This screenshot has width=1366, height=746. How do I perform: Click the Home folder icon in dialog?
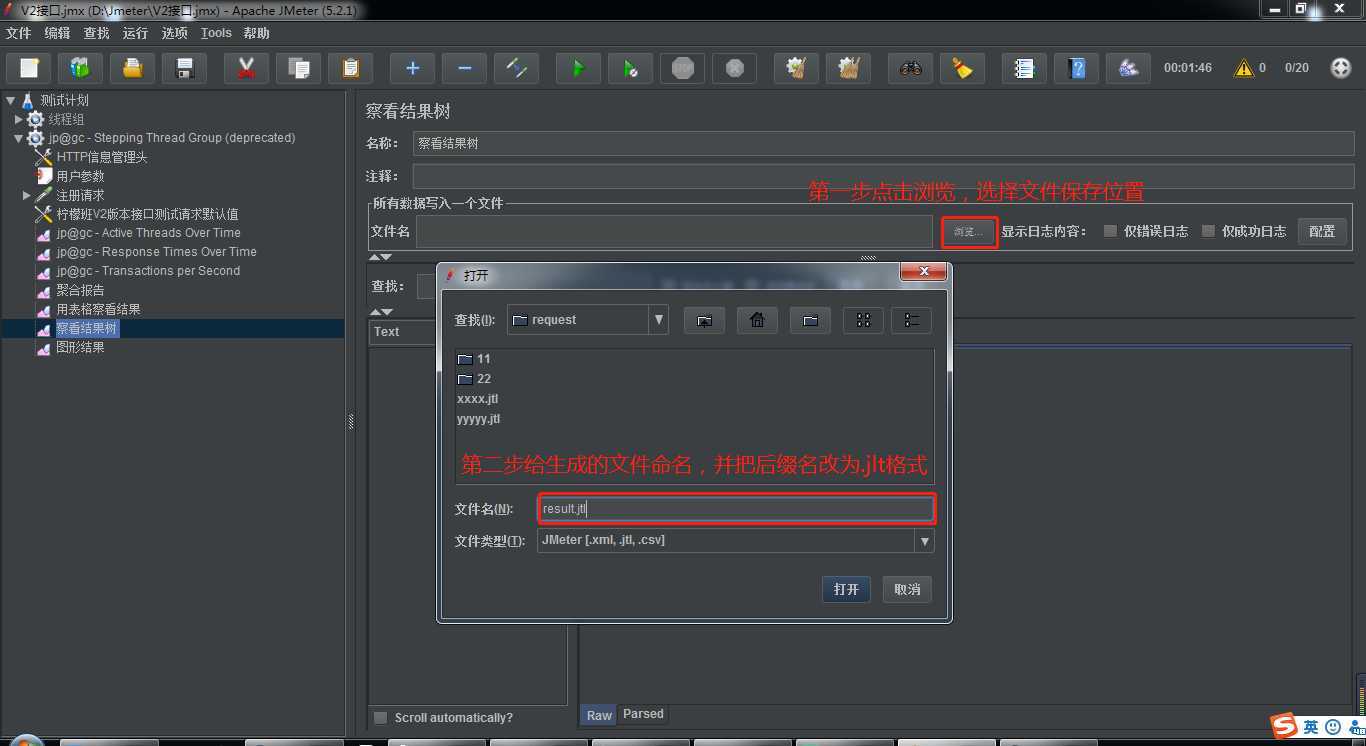pyautogui.click(x=757, y=320)
